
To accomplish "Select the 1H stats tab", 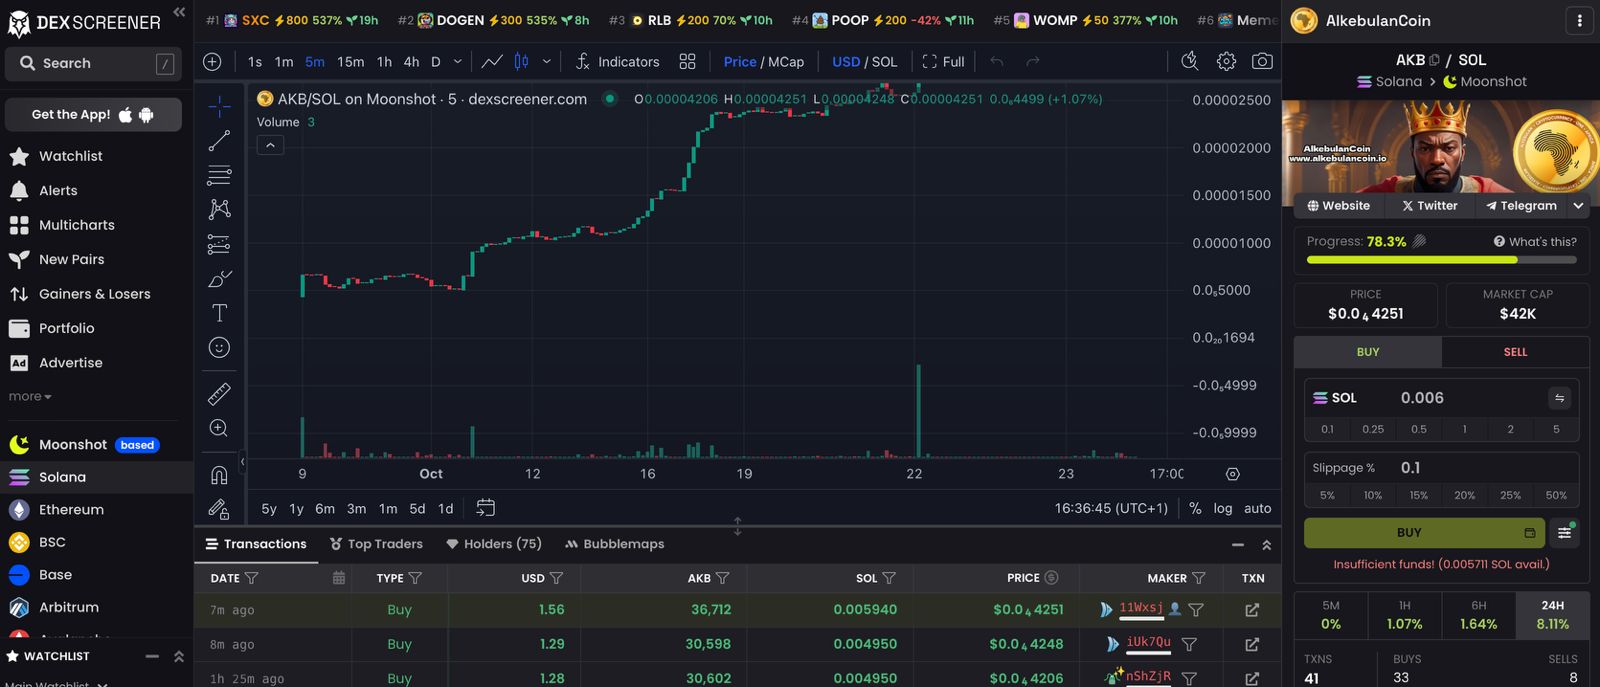I will [x=1404, y=615].
